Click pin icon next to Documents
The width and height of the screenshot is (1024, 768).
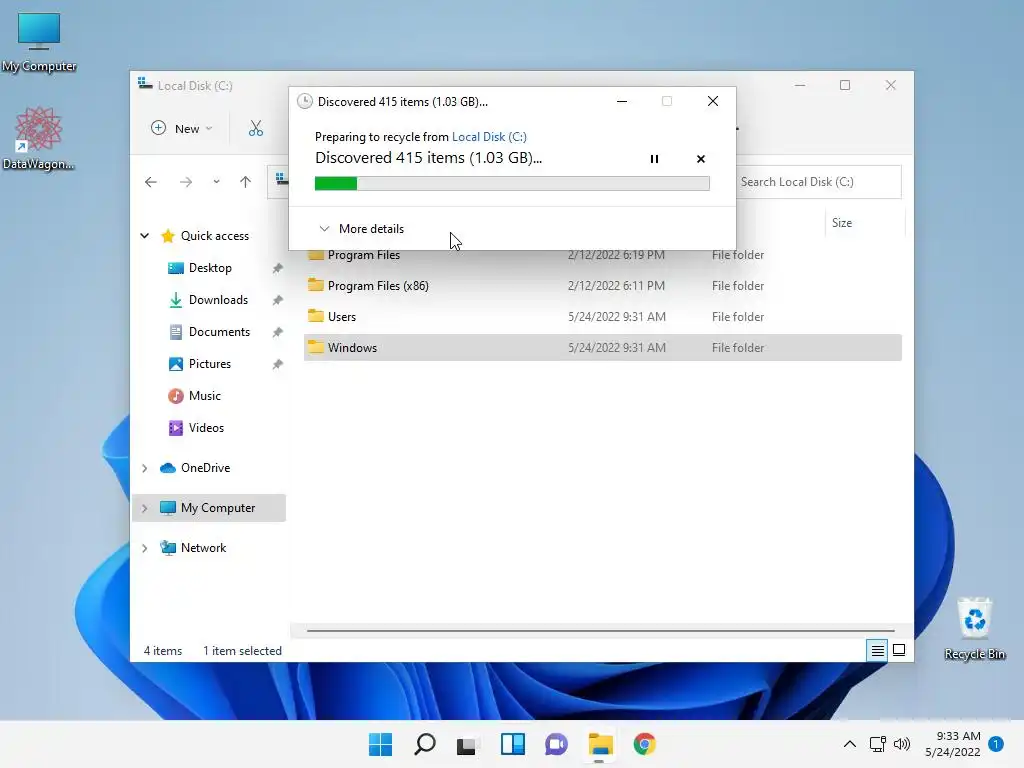click(x=278, y=332)
